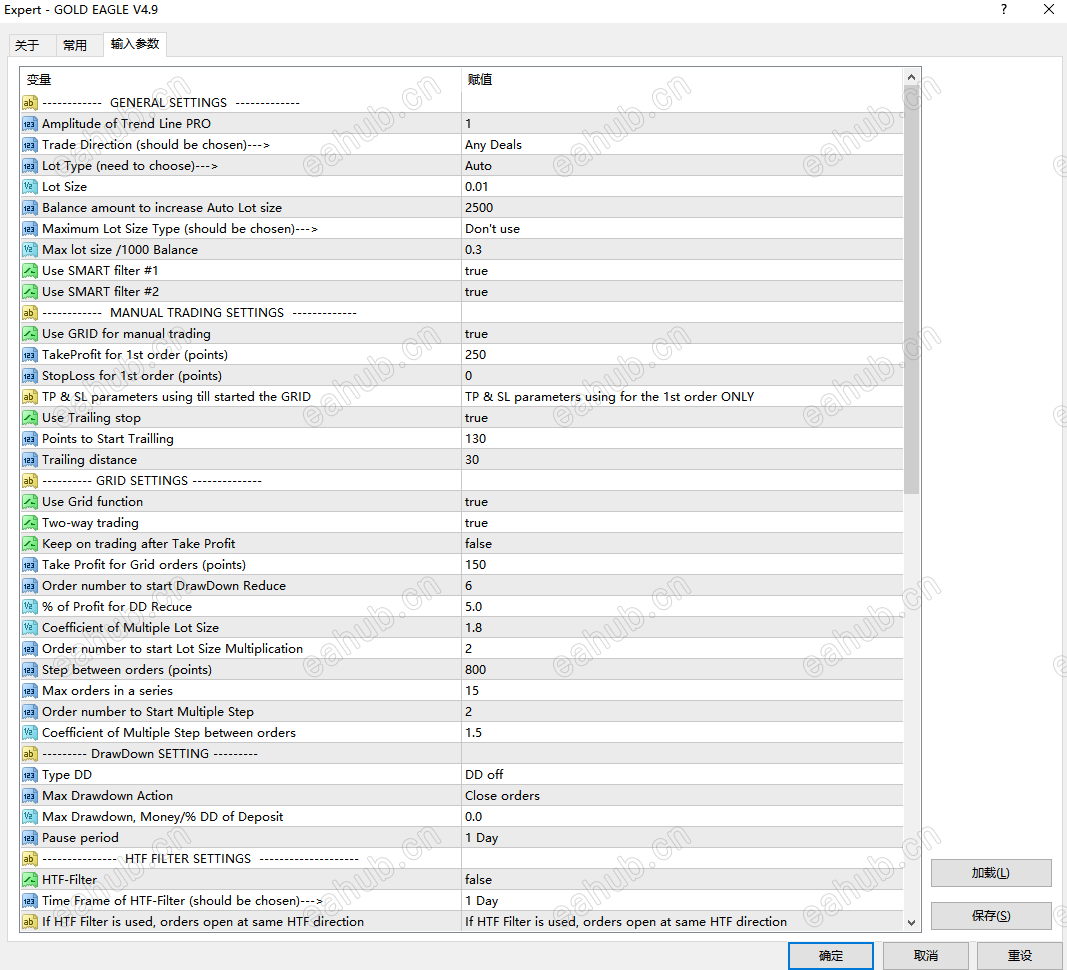The width and height of the screenshot is (1067, 970).
Task: Click the double-type icon beside Lot Size
Action: [x=29, y=187]
